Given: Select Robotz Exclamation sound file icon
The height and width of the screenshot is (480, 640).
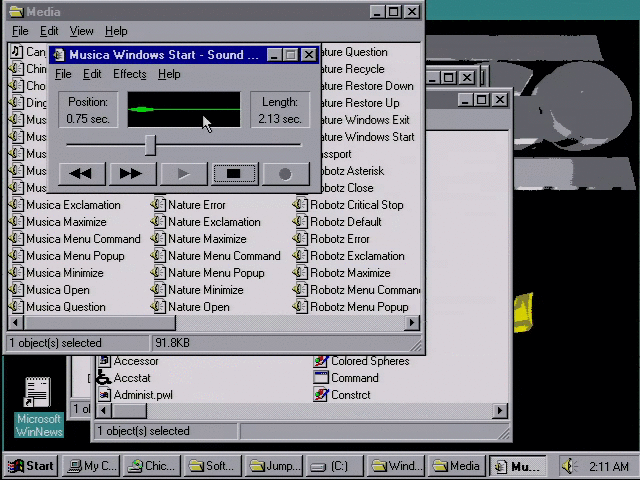Looking at the screenshot, I should pos(300,256).
